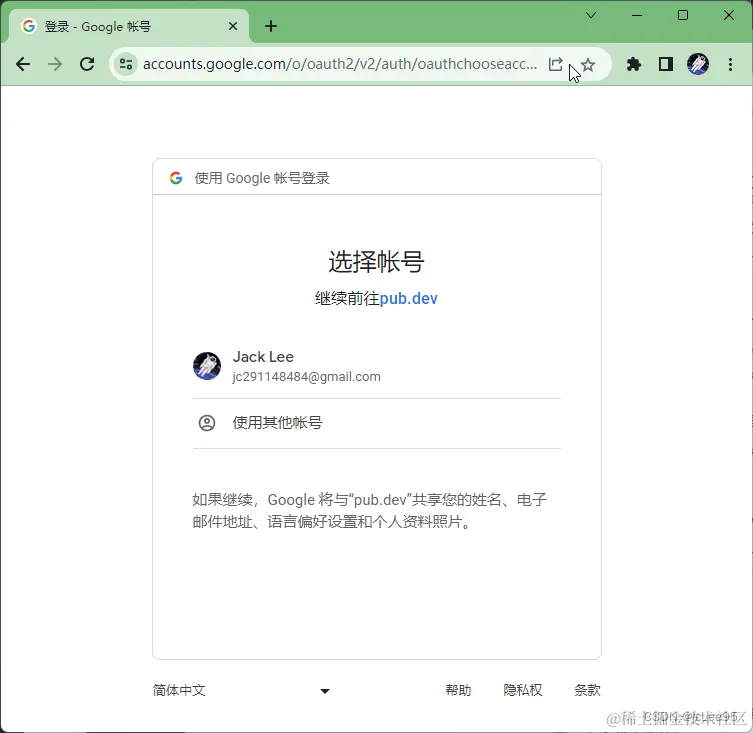Reload the current page
753x733 pixels.
87,64
